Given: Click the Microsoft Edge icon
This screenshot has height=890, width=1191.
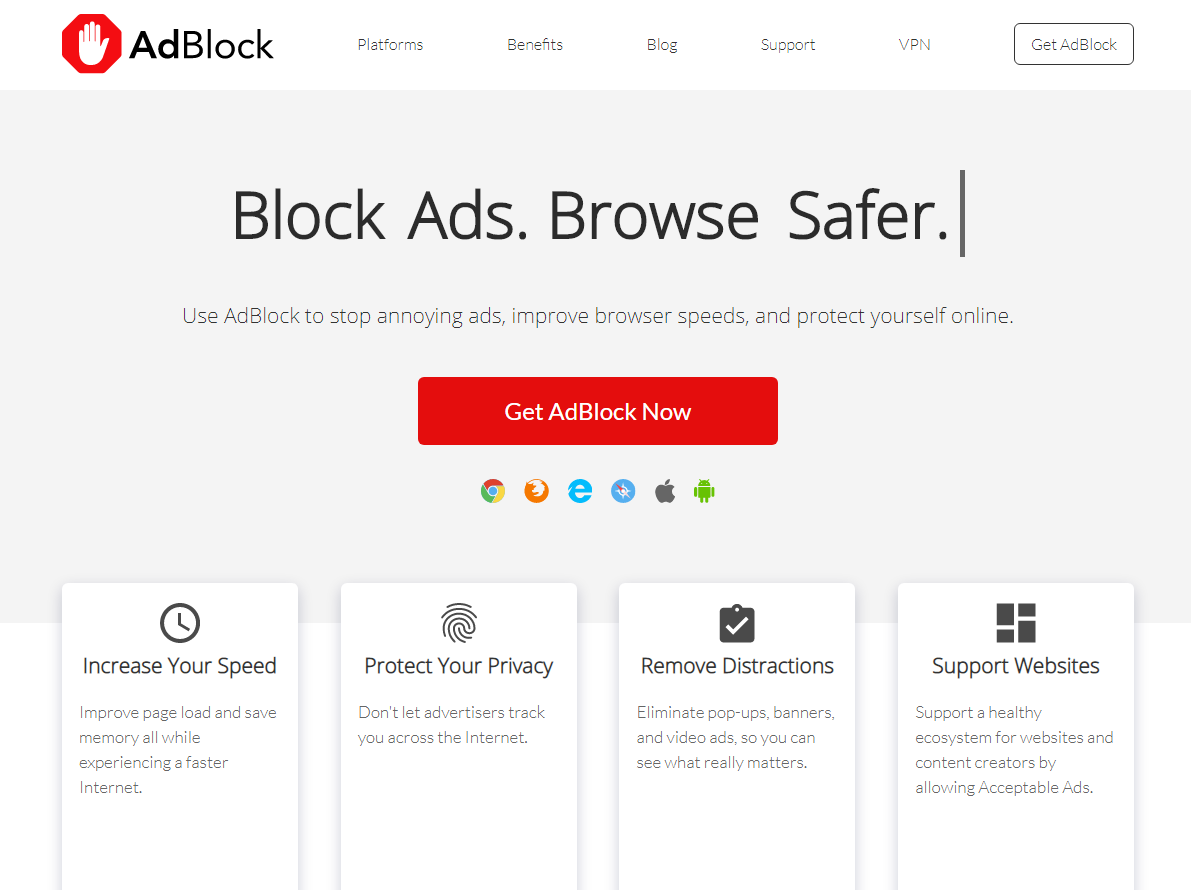Looking at the screenshot, I should tap(579, 491).
